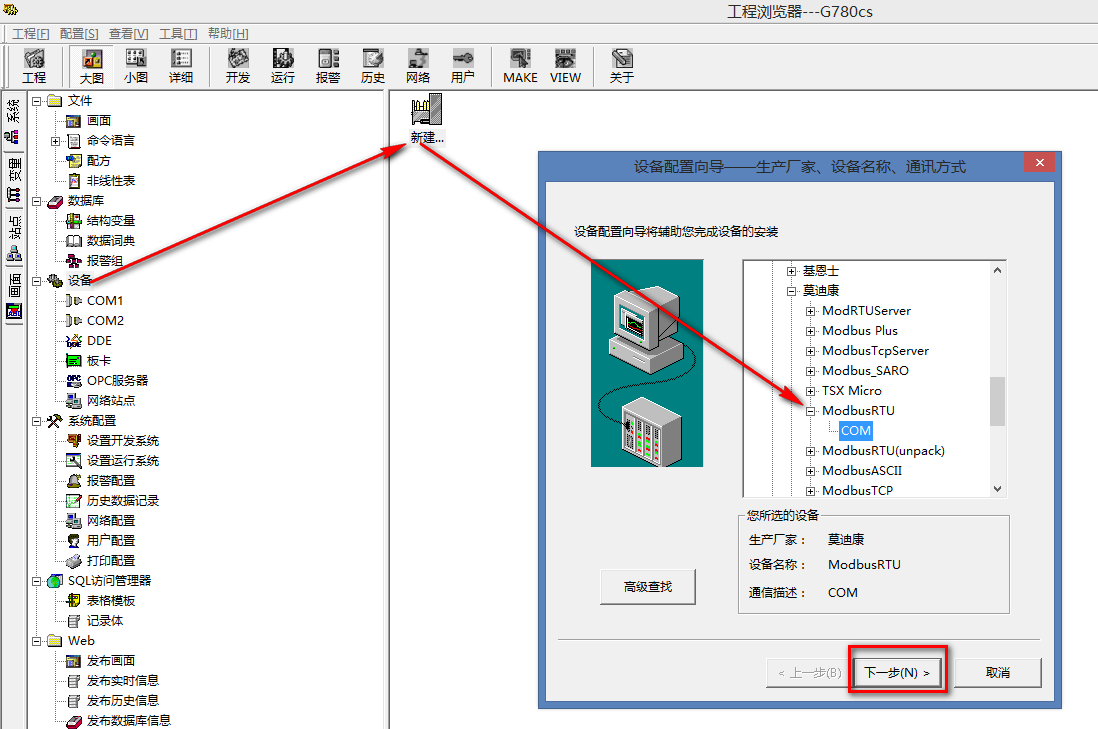The width and height of the screenshot is (1098, 729).
Task: Switch to 详细 detail list view
Action: click(x=181, y=66)
